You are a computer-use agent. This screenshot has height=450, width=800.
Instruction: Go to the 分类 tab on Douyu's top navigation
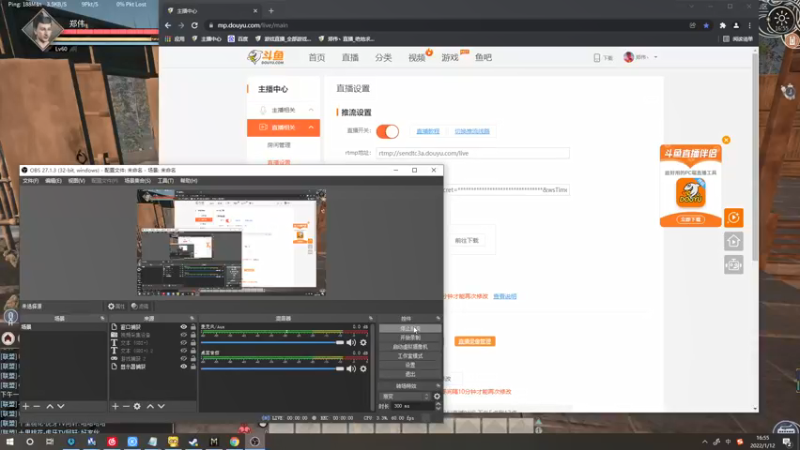click(x=383, y=58)
